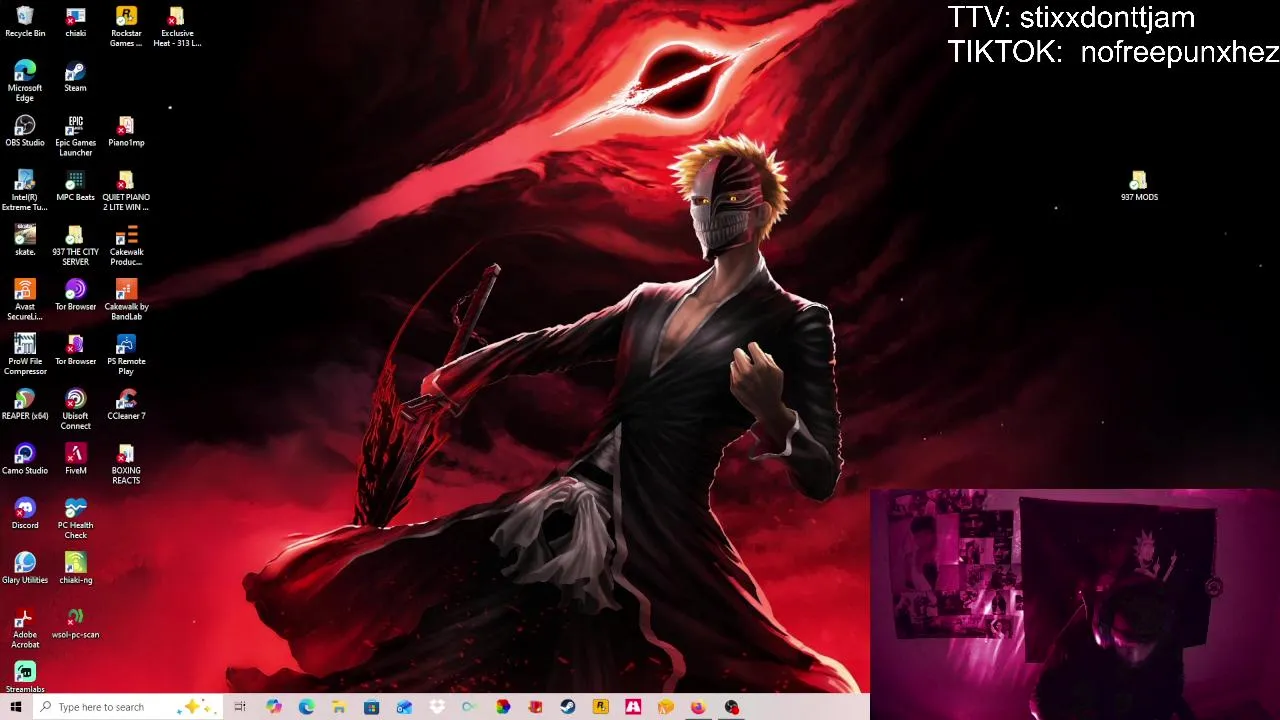The width and height of the screenshot is (1280, 720).
Task: Select the Discord desktop shortcut
Action: (x=25, y=514)
